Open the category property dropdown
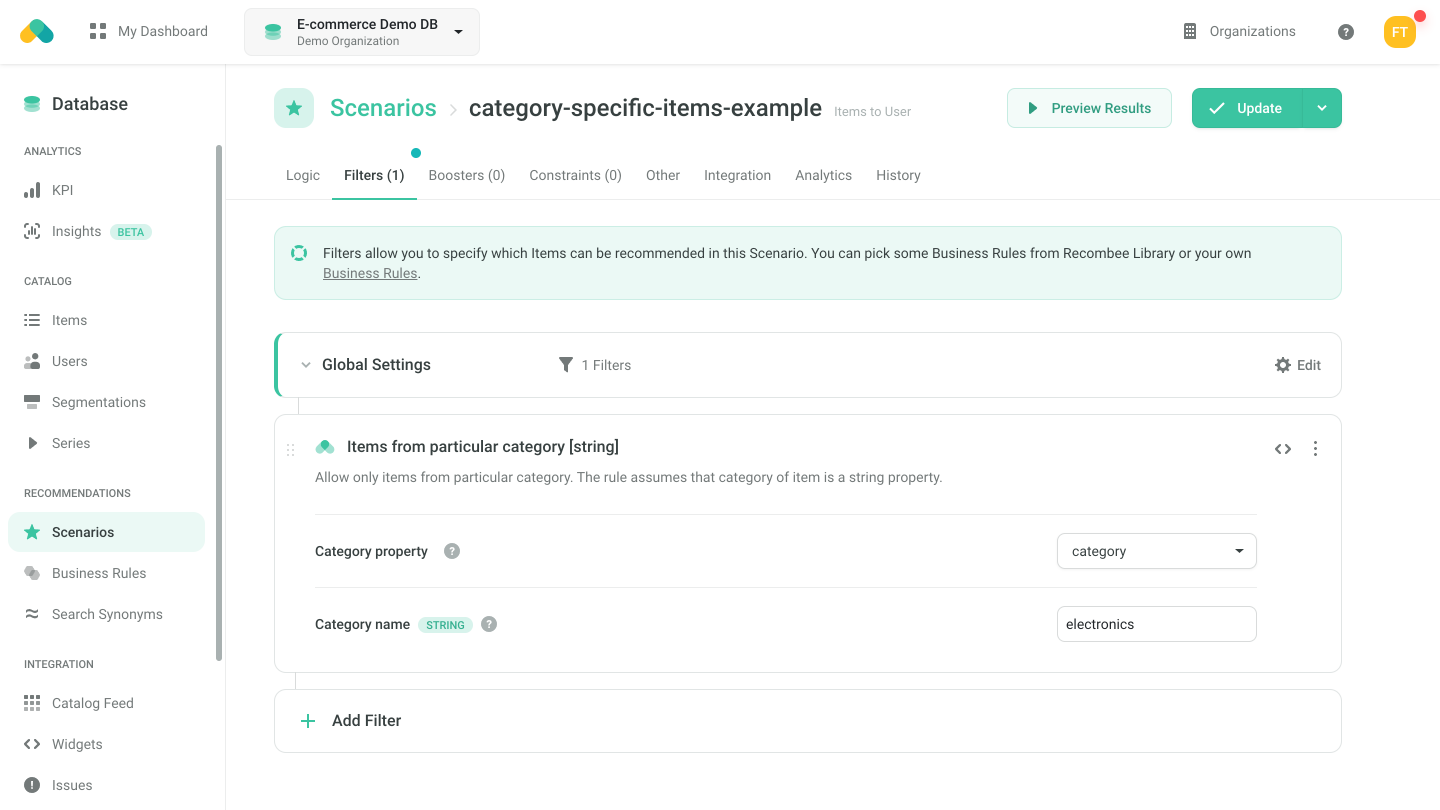This screenshot has height=810, width=1440. tap(1156, 551)
